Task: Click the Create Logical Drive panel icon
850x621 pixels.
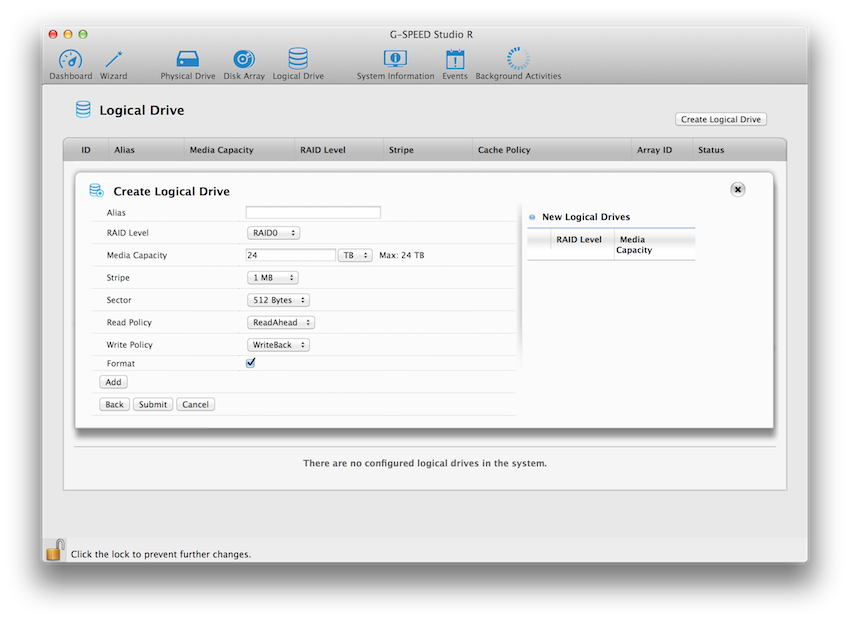Action: click(96, 190)
